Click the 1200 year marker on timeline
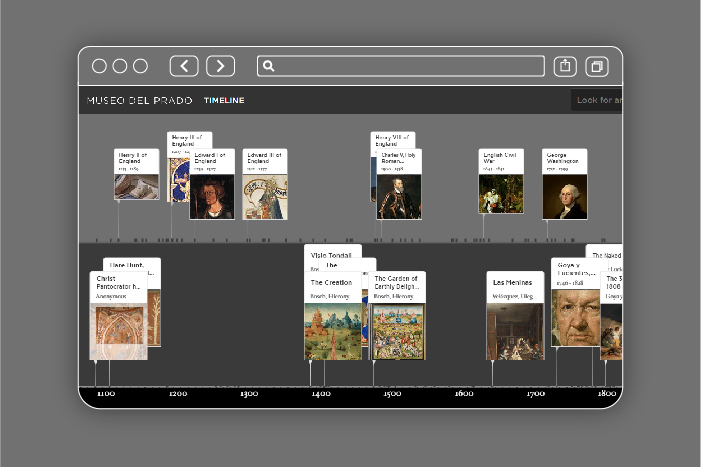This screenshot has height=467, width=701. point(178,394)
